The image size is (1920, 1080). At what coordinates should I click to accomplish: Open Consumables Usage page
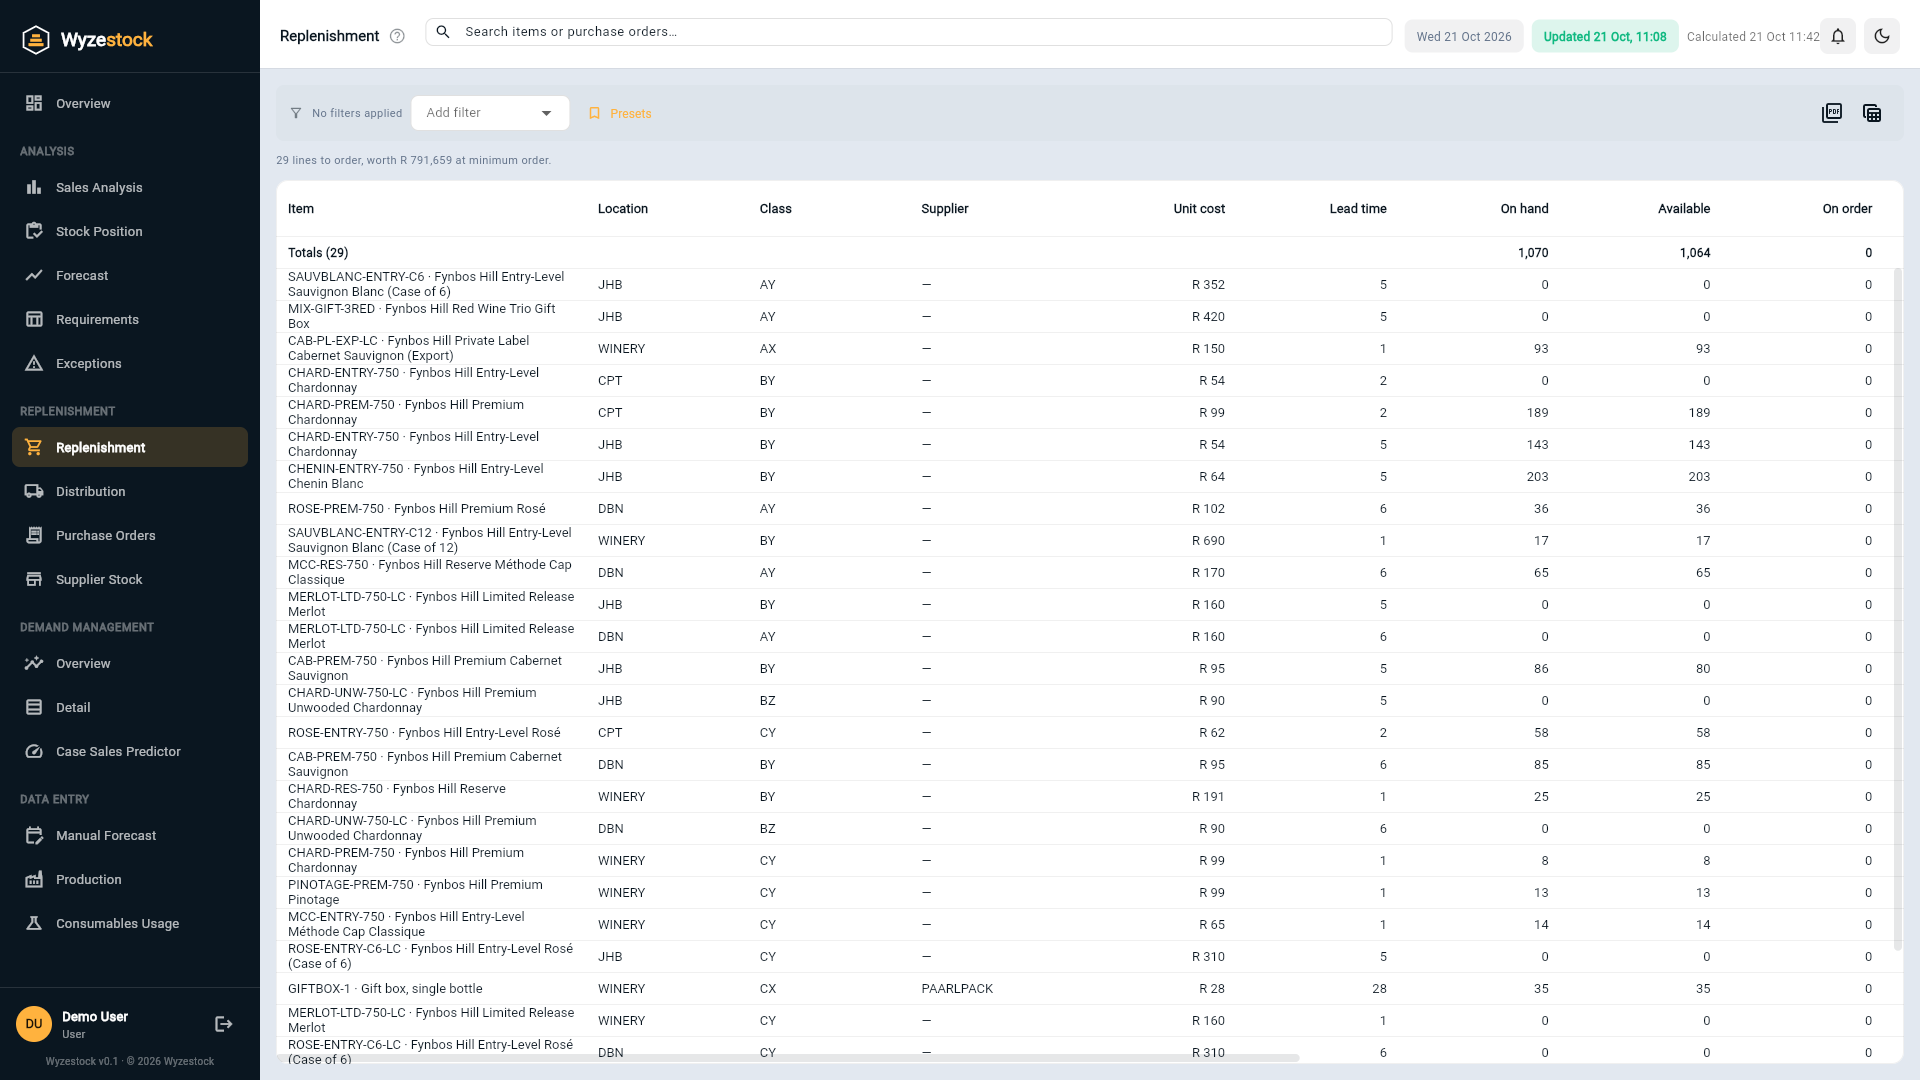(130, 923)
